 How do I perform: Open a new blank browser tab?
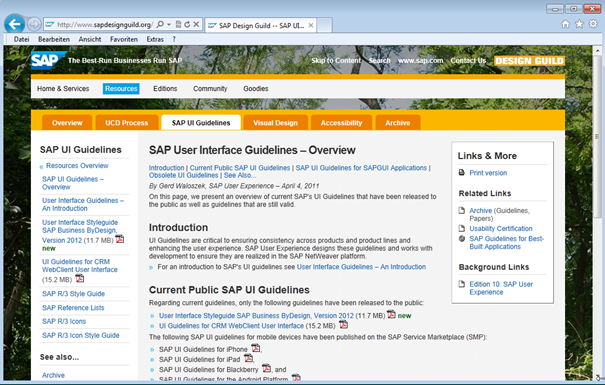click(324, 25)
